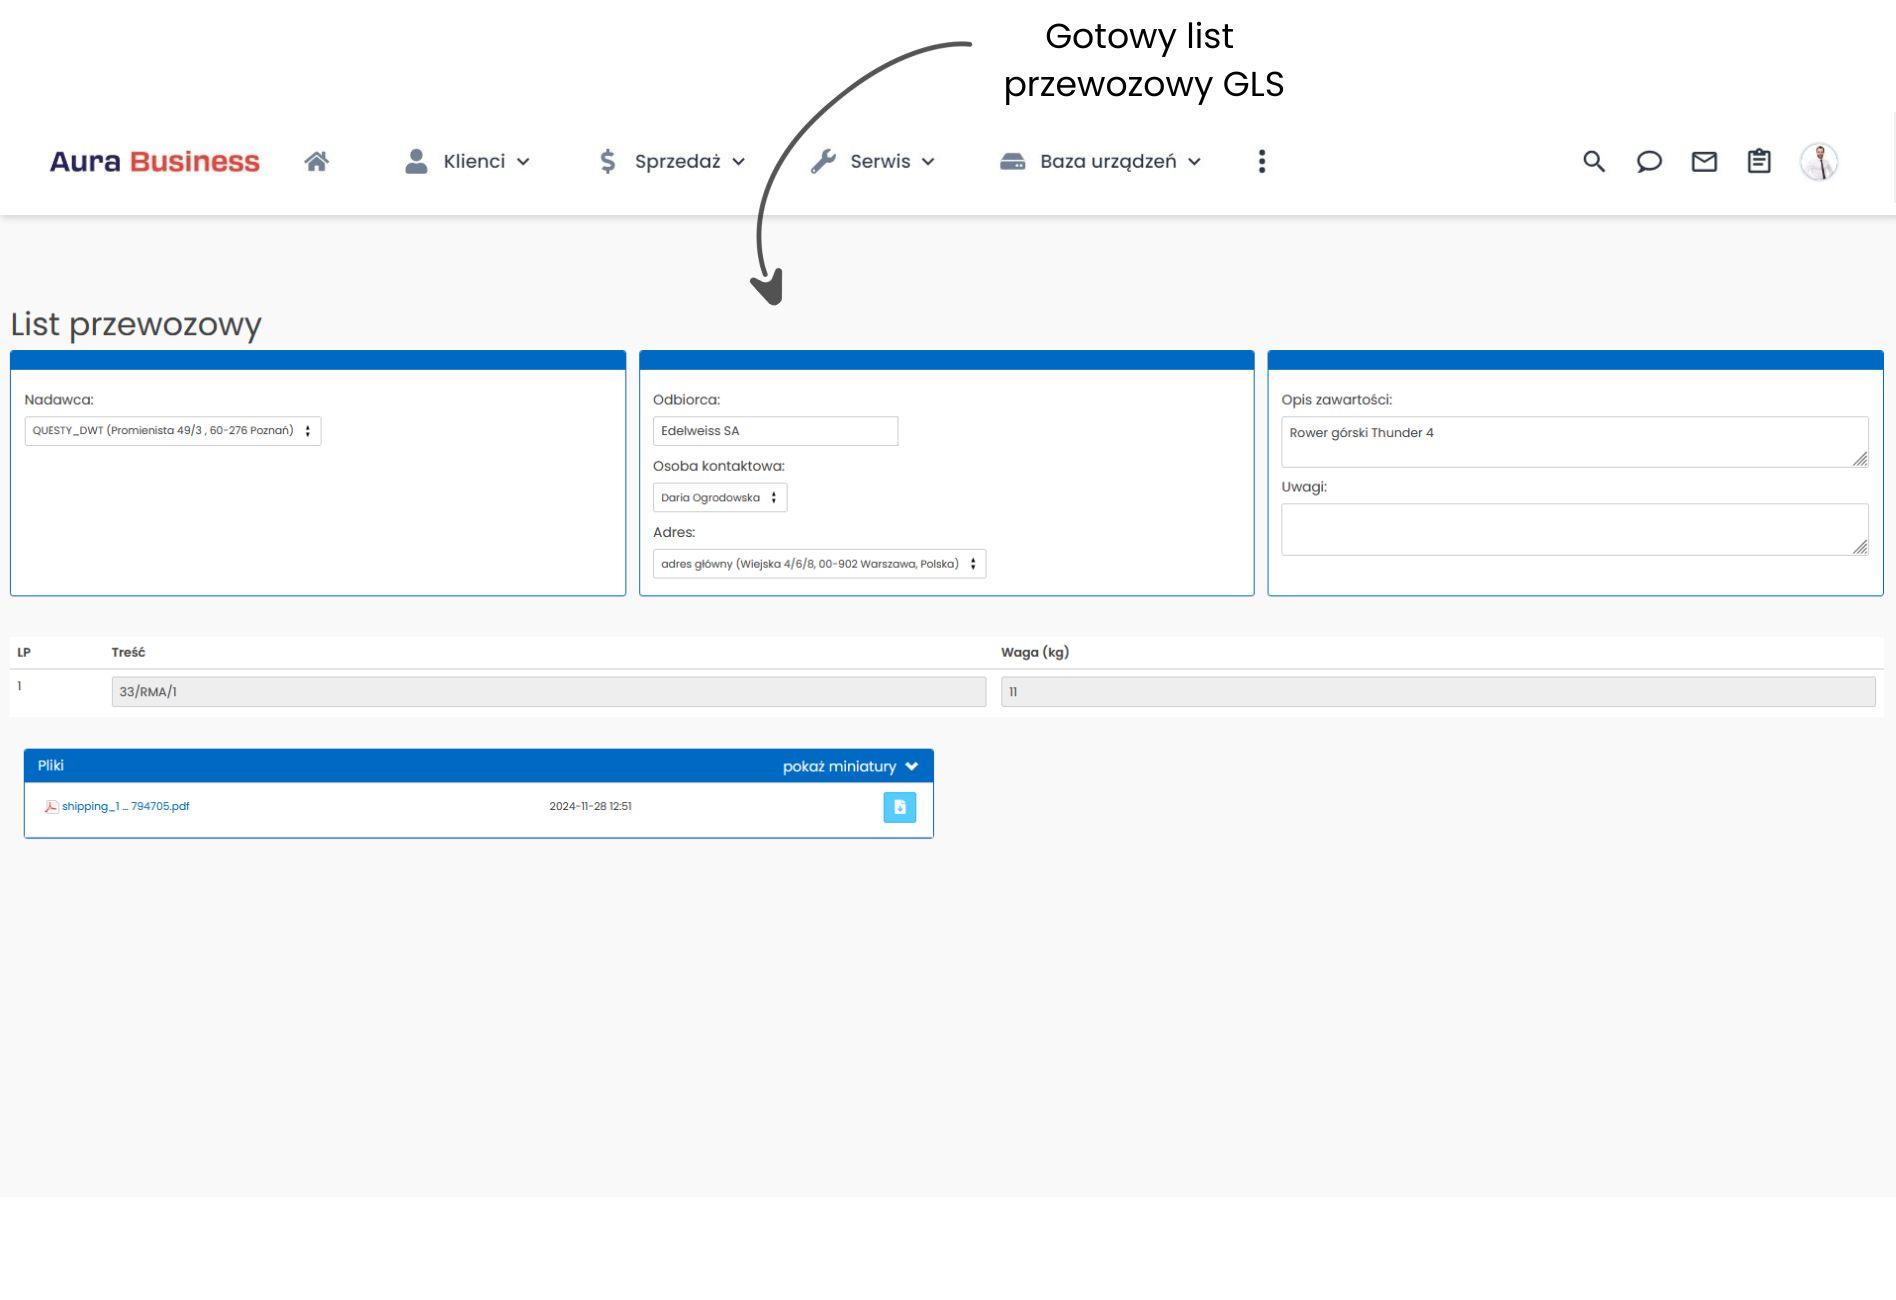Open the shipping_1 _ 794705.pdf link
Viewport: 1896px width, 1300px height.
tap(125, 806)
